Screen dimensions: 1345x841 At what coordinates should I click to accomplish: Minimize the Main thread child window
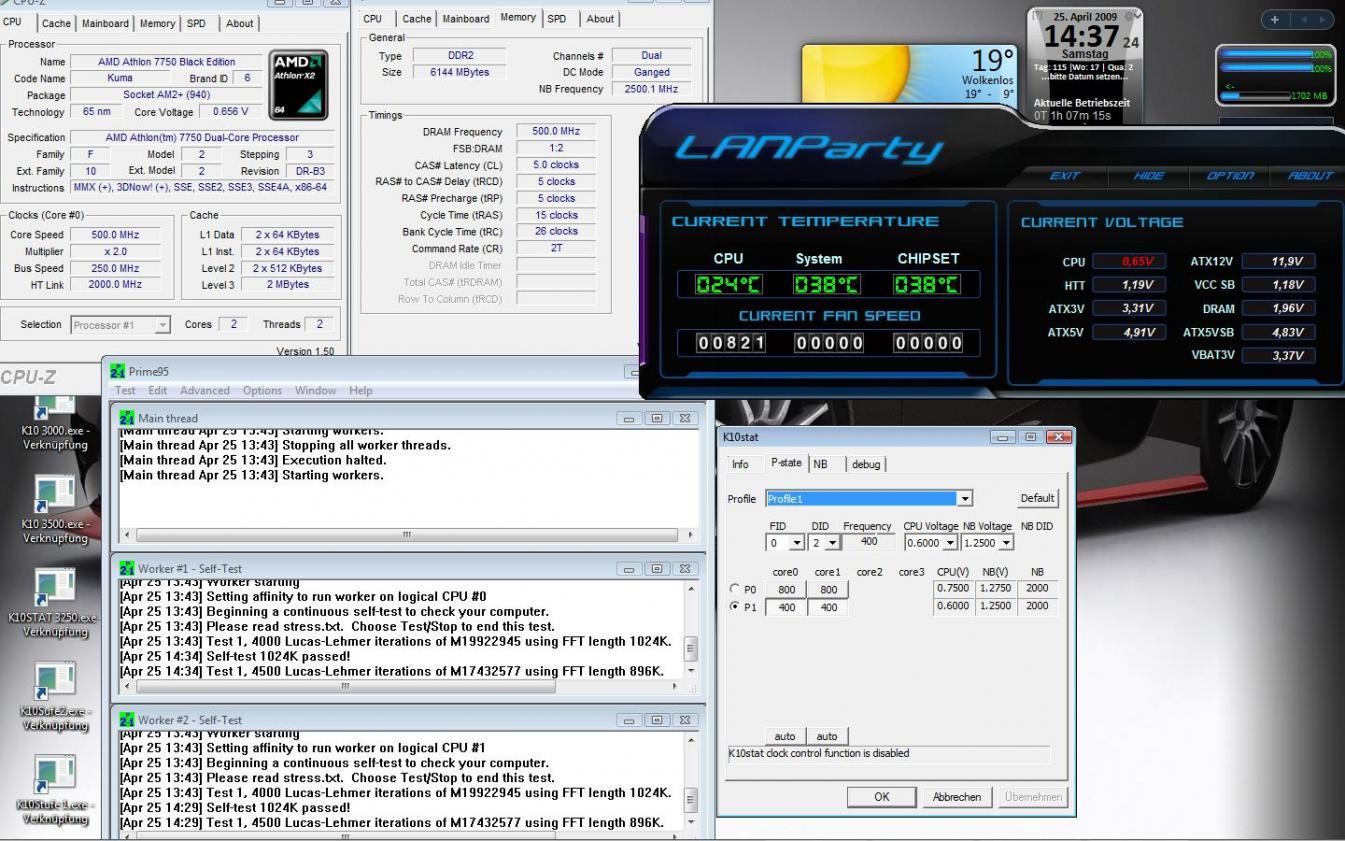point(630,418)
